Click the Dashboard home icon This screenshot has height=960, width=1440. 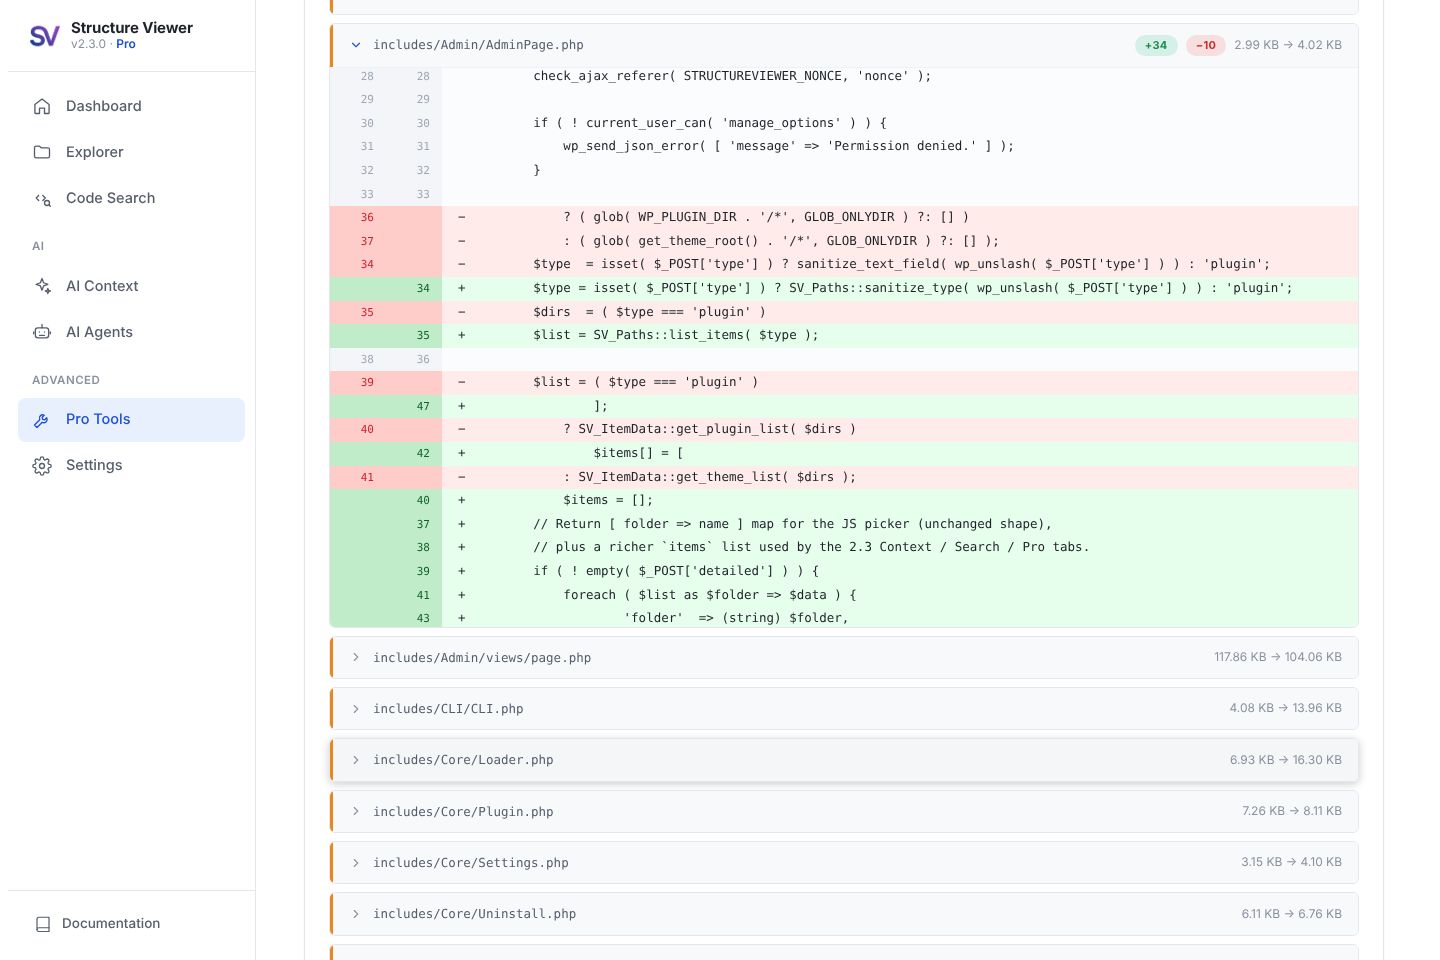click(42, 106)
